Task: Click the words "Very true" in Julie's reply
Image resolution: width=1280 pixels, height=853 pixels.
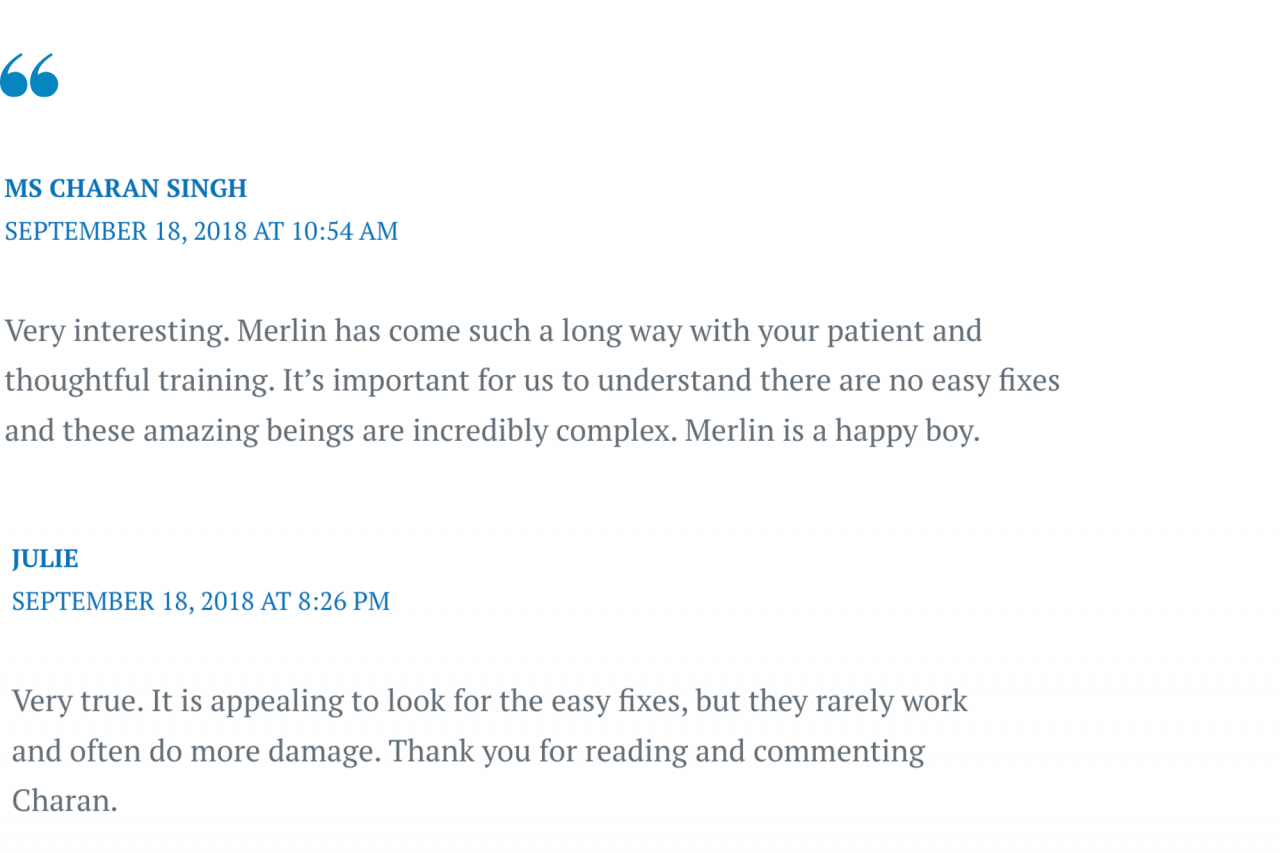Action: click(x=77, y=700)
